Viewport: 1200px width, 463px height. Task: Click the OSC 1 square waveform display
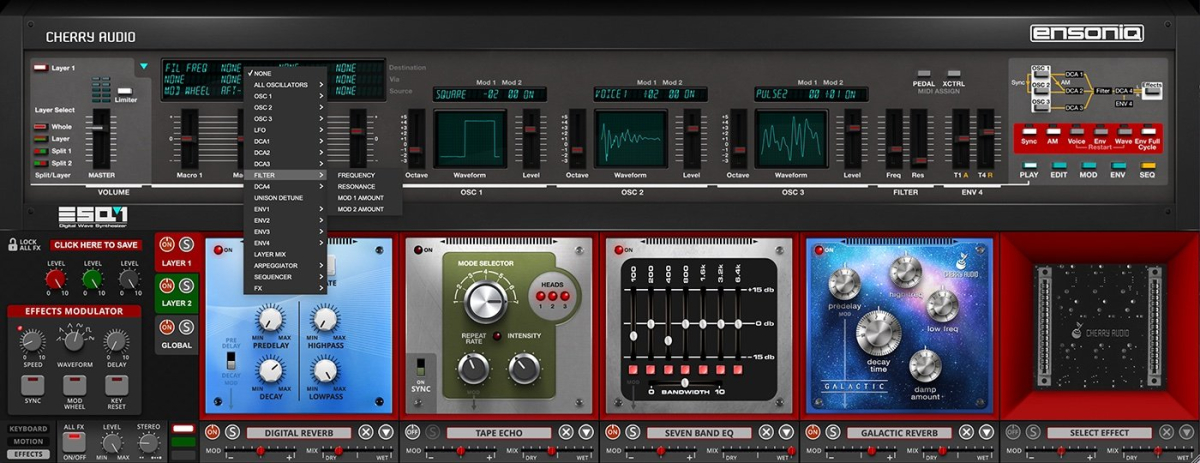[x=470, y=139]
